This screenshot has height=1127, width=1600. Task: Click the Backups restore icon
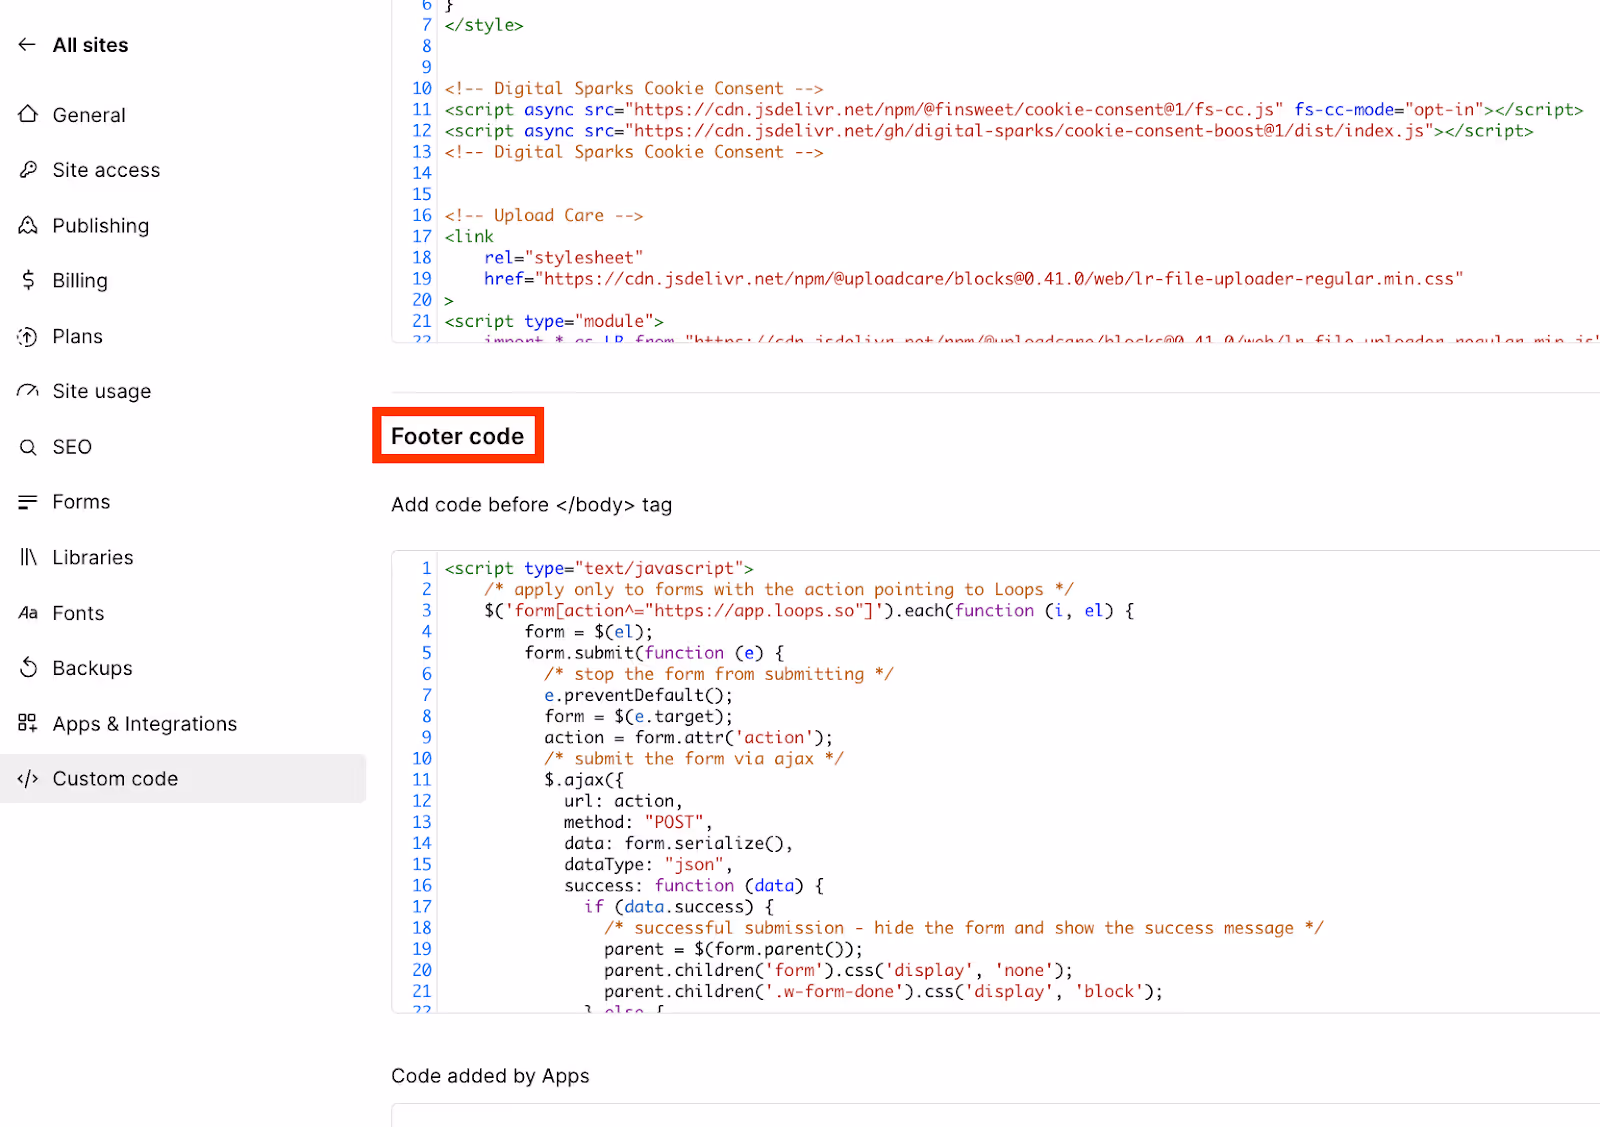click(x=28, y=667)
